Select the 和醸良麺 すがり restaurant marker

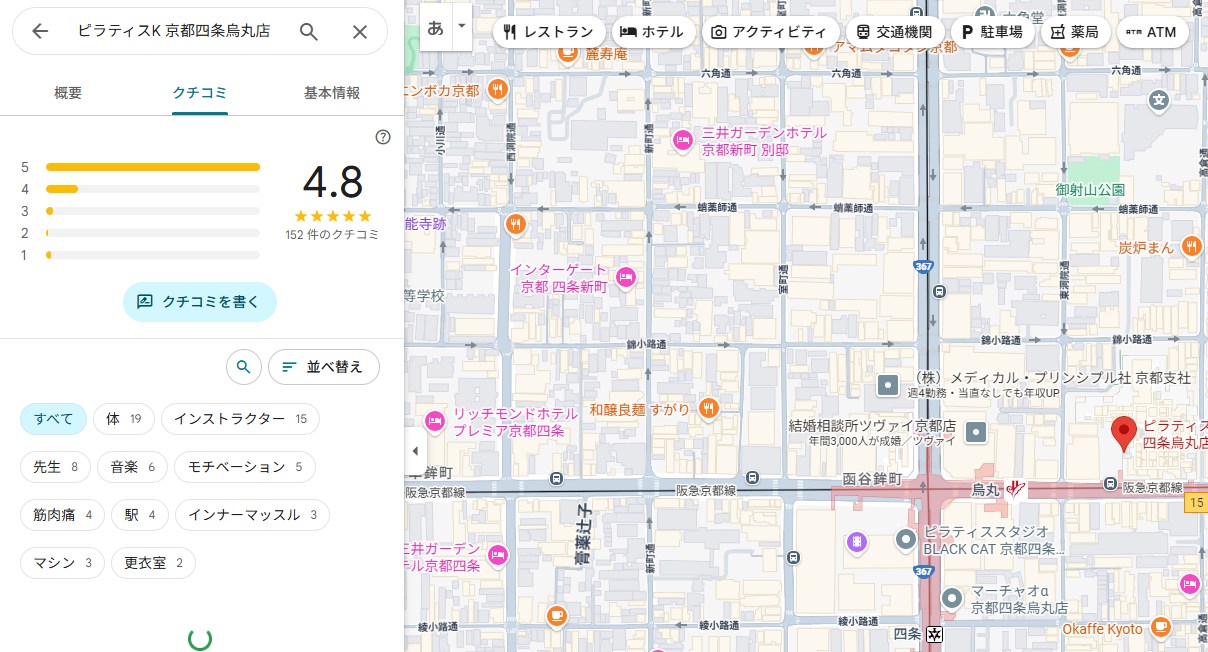coord(708,407)
